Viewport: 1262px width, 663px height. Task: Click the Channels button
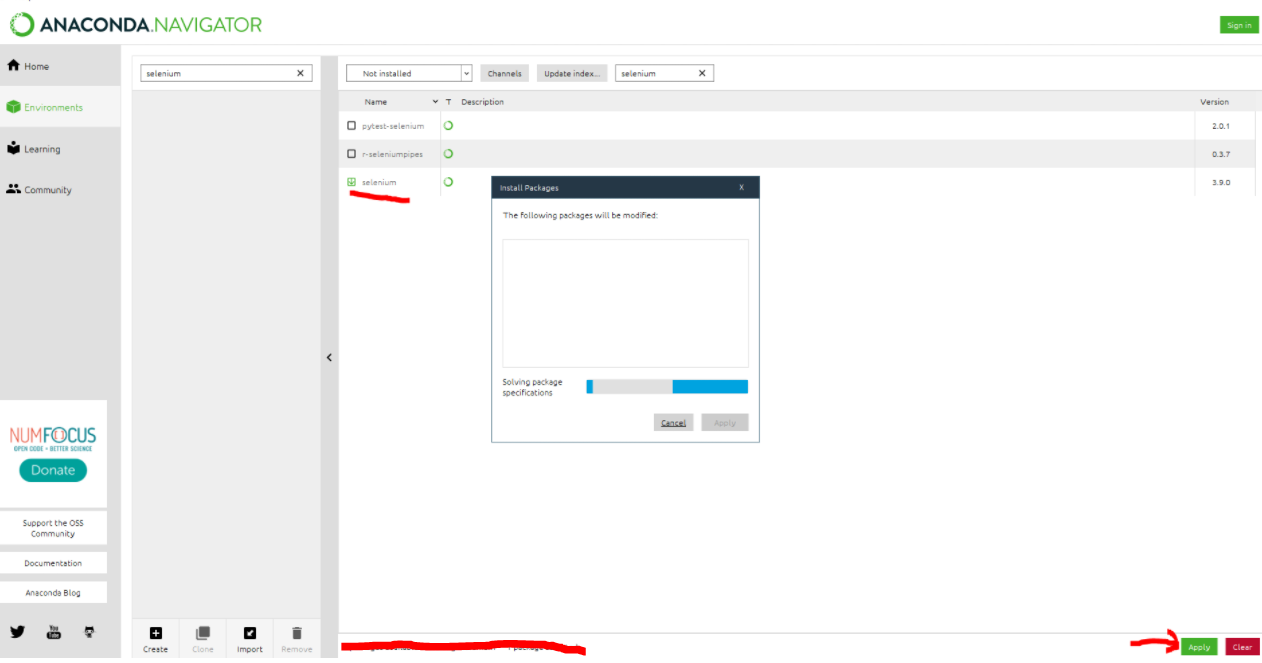coord(505,73)
